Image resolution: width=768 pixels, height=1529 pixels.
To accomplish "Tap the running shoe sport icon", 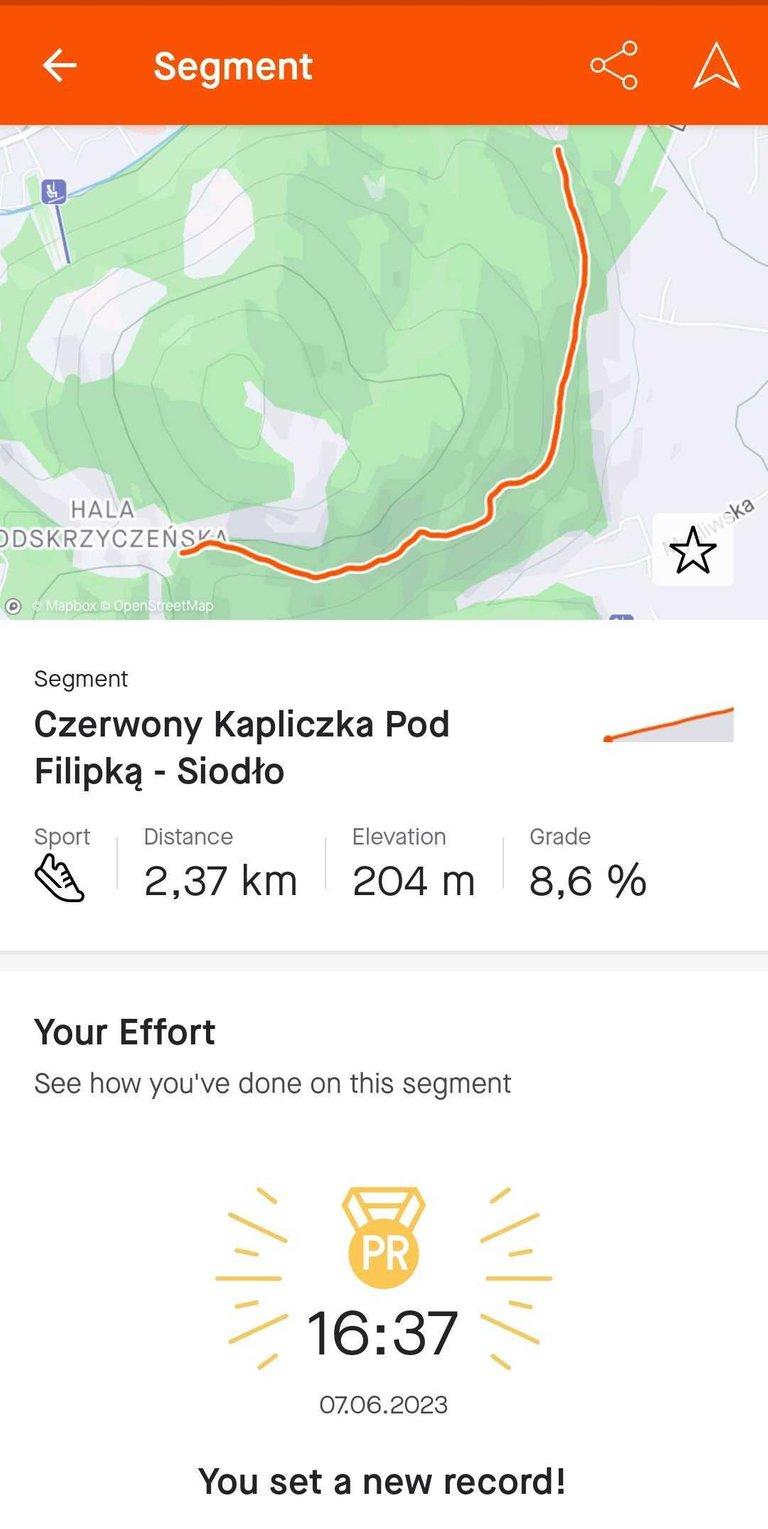I will pos(59,879).
